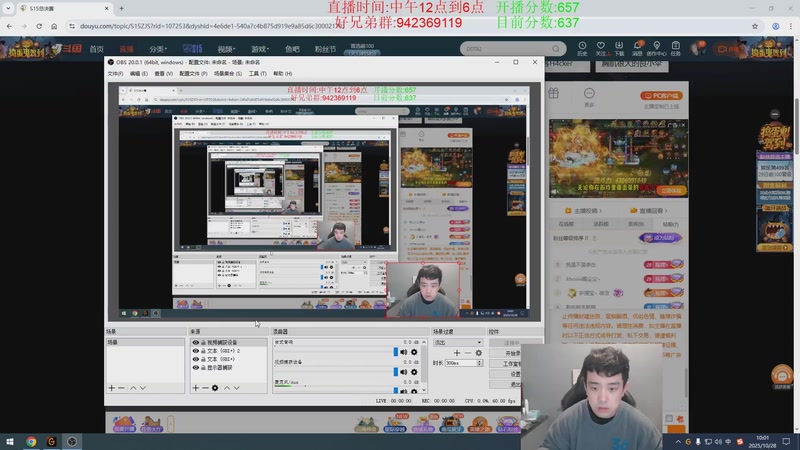This screenshot has width=800, height=450.
Task: Remove selected scene with minus icon
Action: (x=121, y=388)
